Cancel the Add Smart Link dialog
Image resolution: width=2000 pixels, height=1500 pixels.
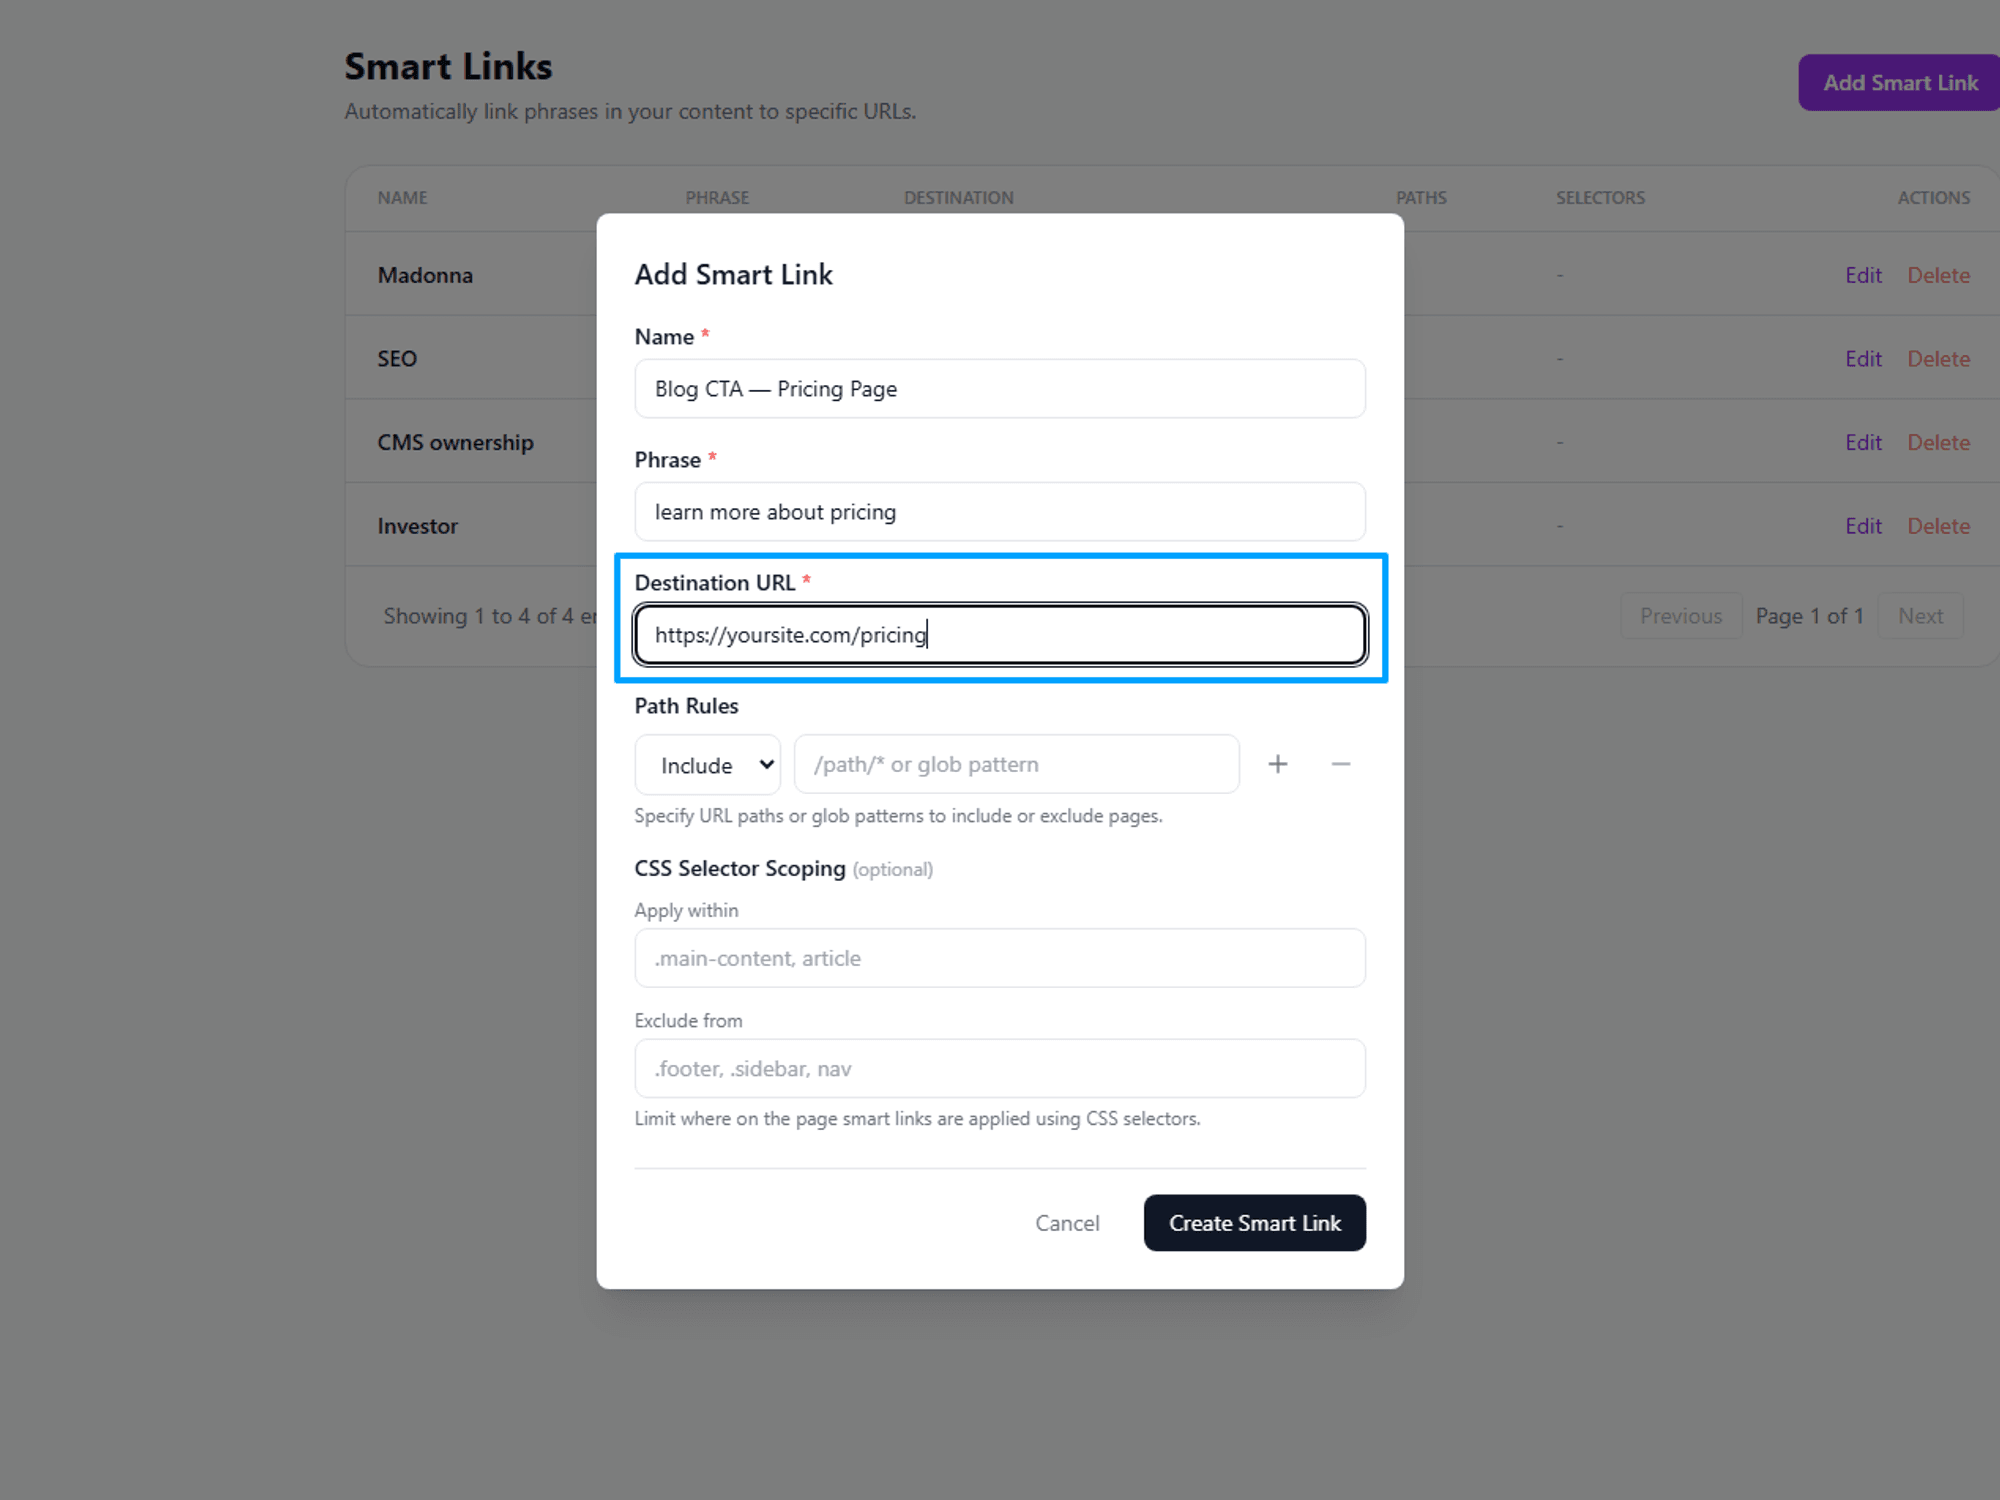pos(1067,1222)
